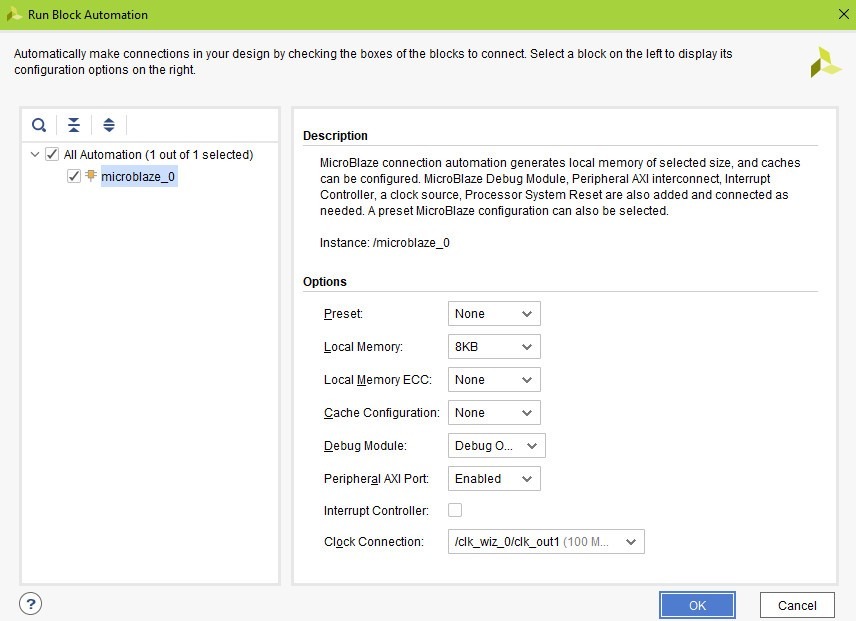Viewport: 856px width, 621px height.
Task: Click the Vivado icon in title bar
Action: point(14,14)
